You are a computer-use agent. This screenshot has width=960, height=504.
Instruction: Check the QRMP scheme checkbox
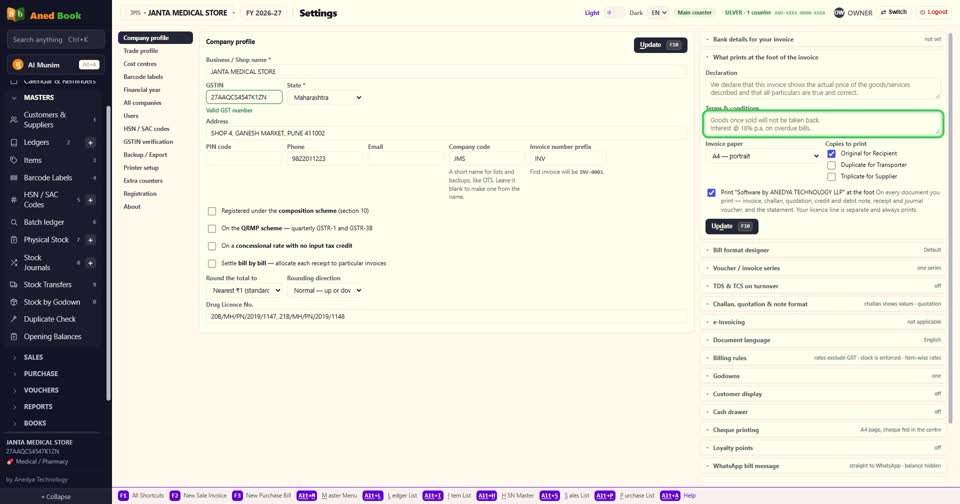[212, 228]
